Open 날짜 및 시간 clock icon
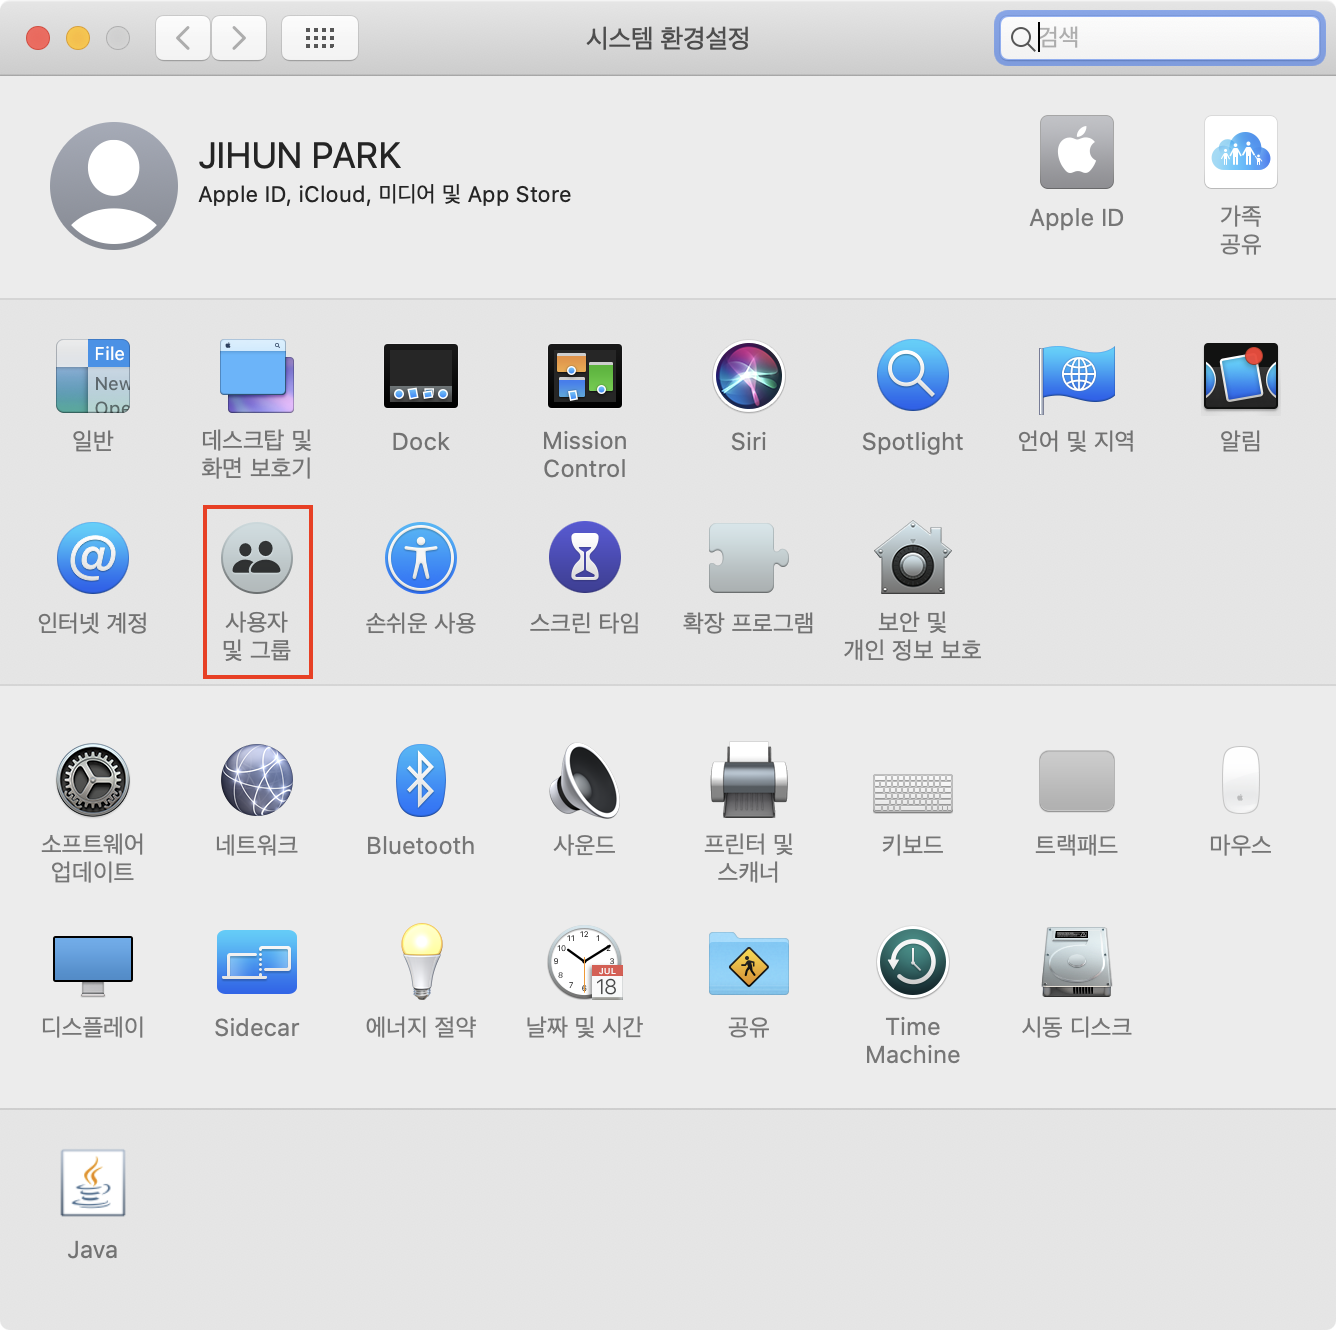This screenshot has width=1336, height=1330. (585, 962)
